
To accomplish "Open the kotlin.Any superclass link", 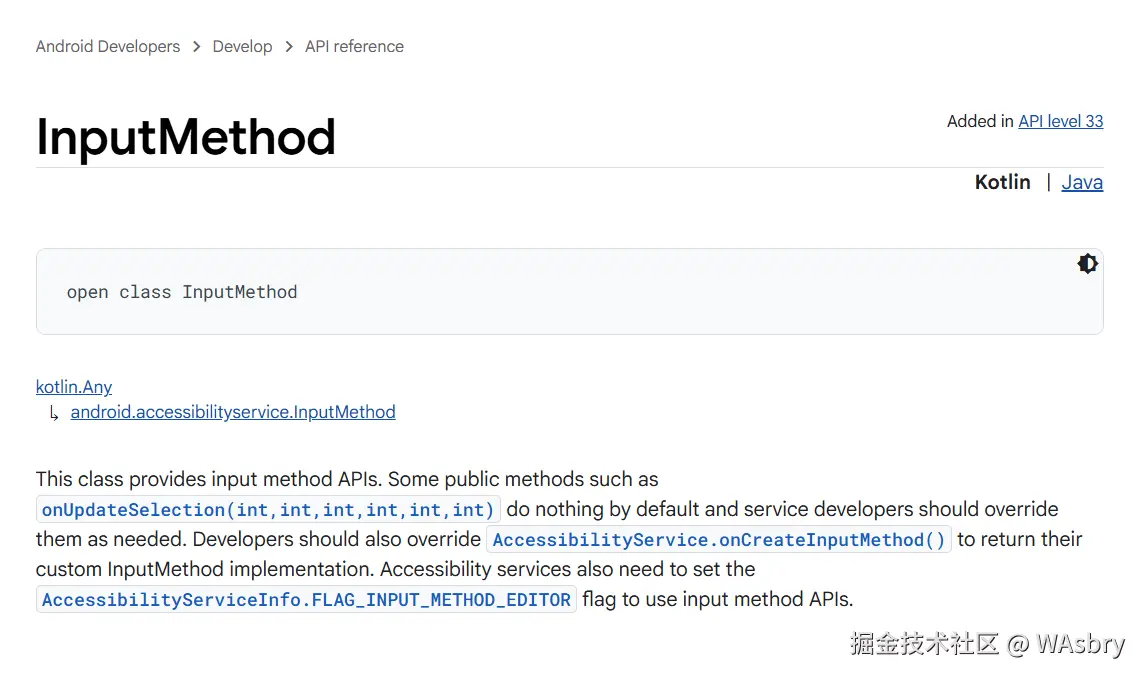I will 74,387.
